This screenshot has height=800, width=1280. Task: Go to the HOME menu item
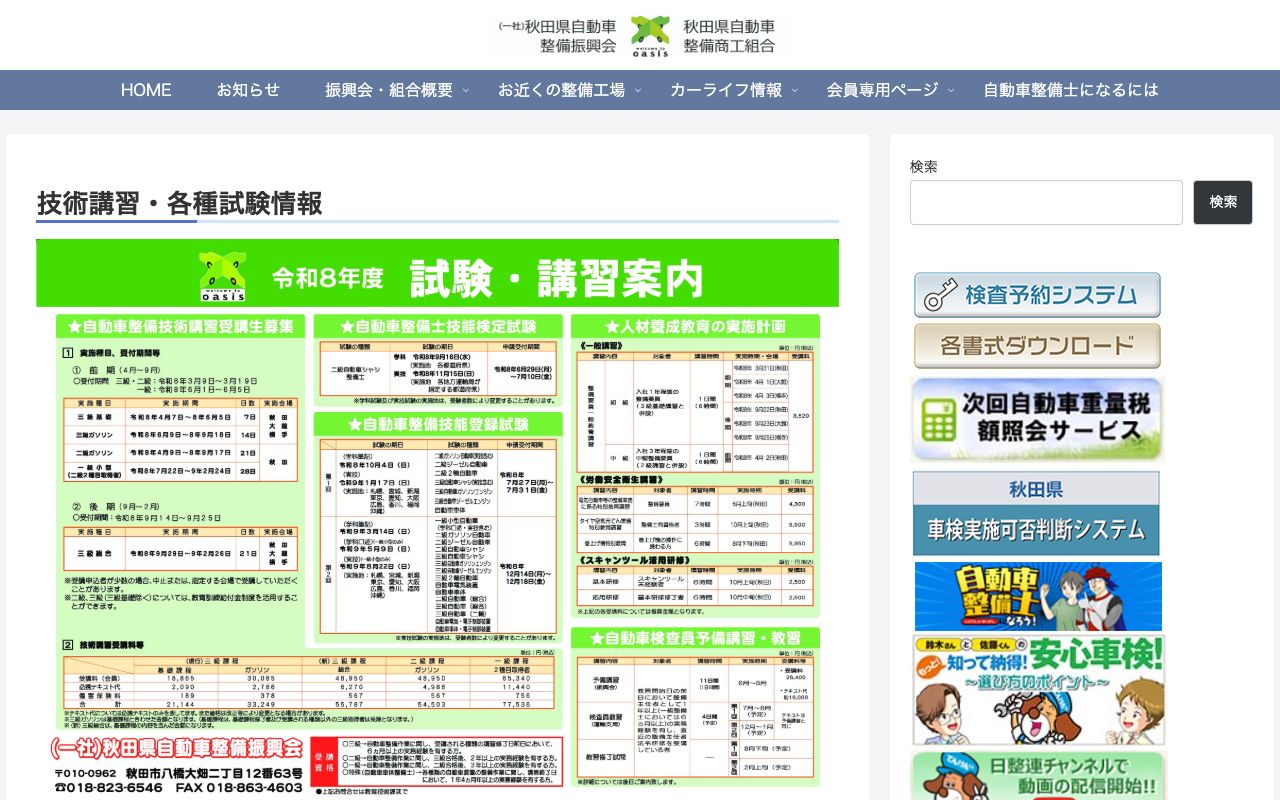pos(146,90)
